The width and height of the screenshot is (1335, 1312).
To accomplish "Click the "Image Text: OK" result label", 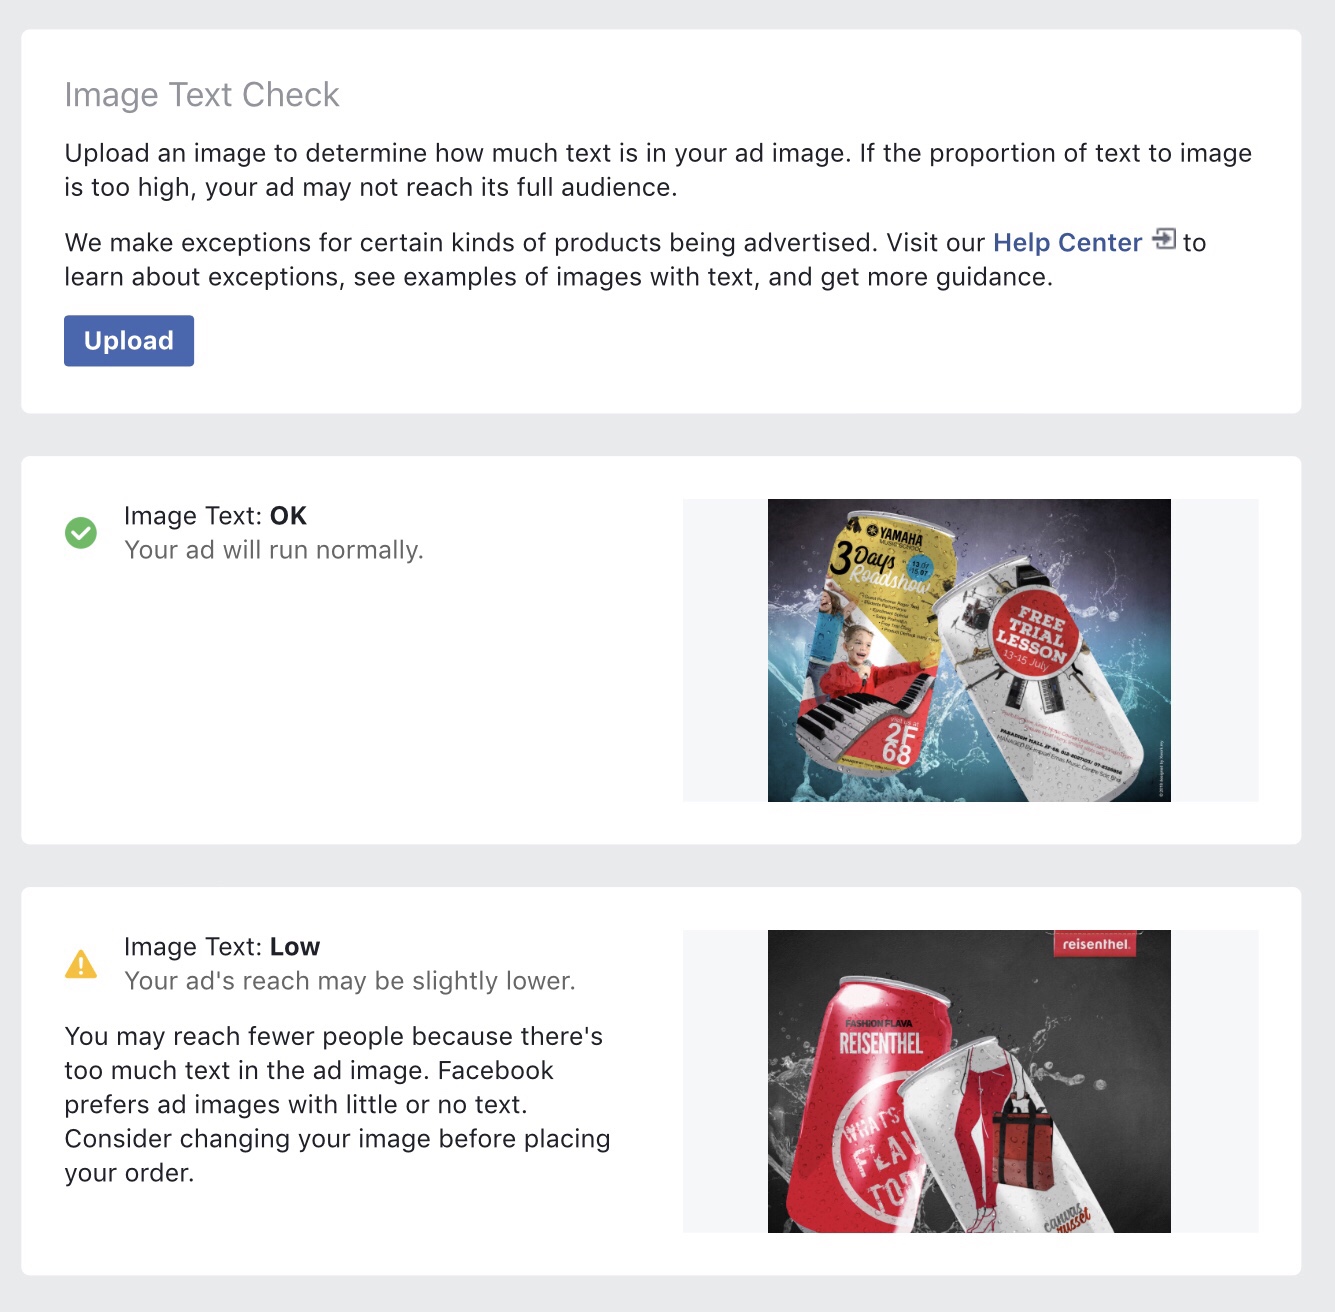I will 215,516.
